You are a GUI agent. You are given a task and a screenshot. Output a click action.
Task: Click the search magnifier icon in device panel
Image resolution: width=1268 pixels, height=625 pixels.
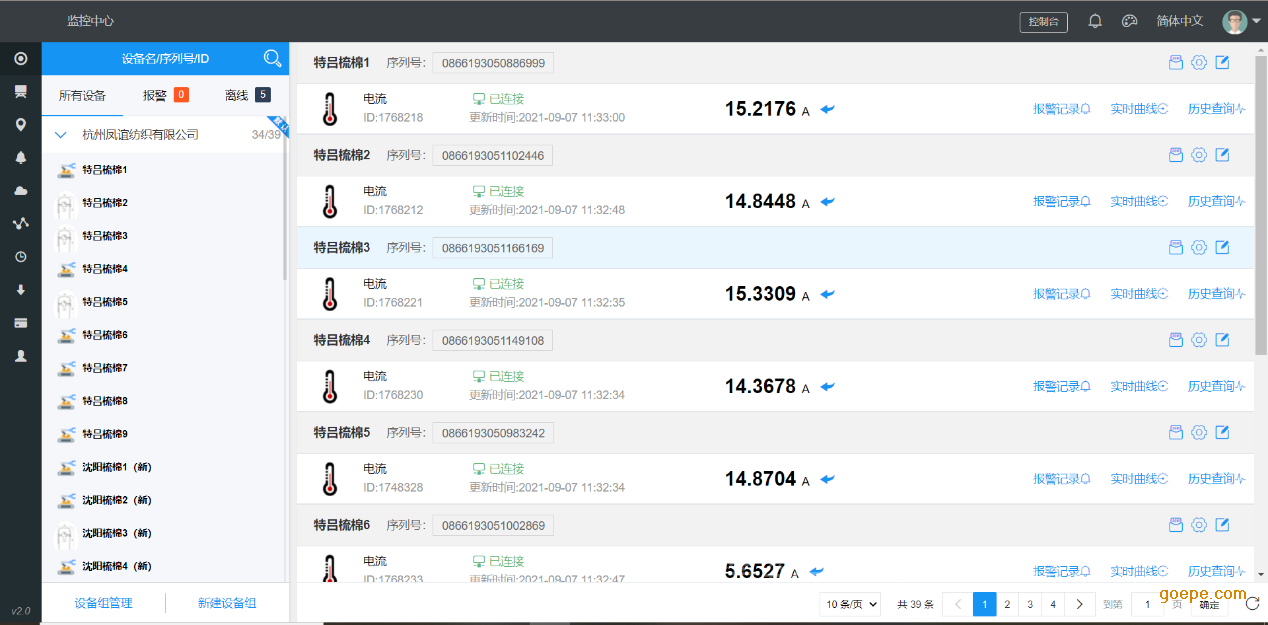(272, 59)
